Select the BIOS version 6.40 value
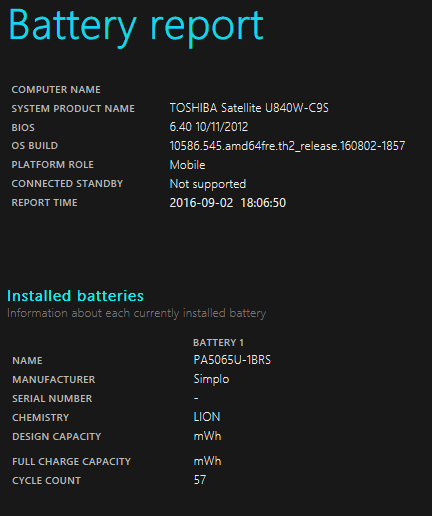Screen dimensions: 432x516 click(x=209, y=127)
